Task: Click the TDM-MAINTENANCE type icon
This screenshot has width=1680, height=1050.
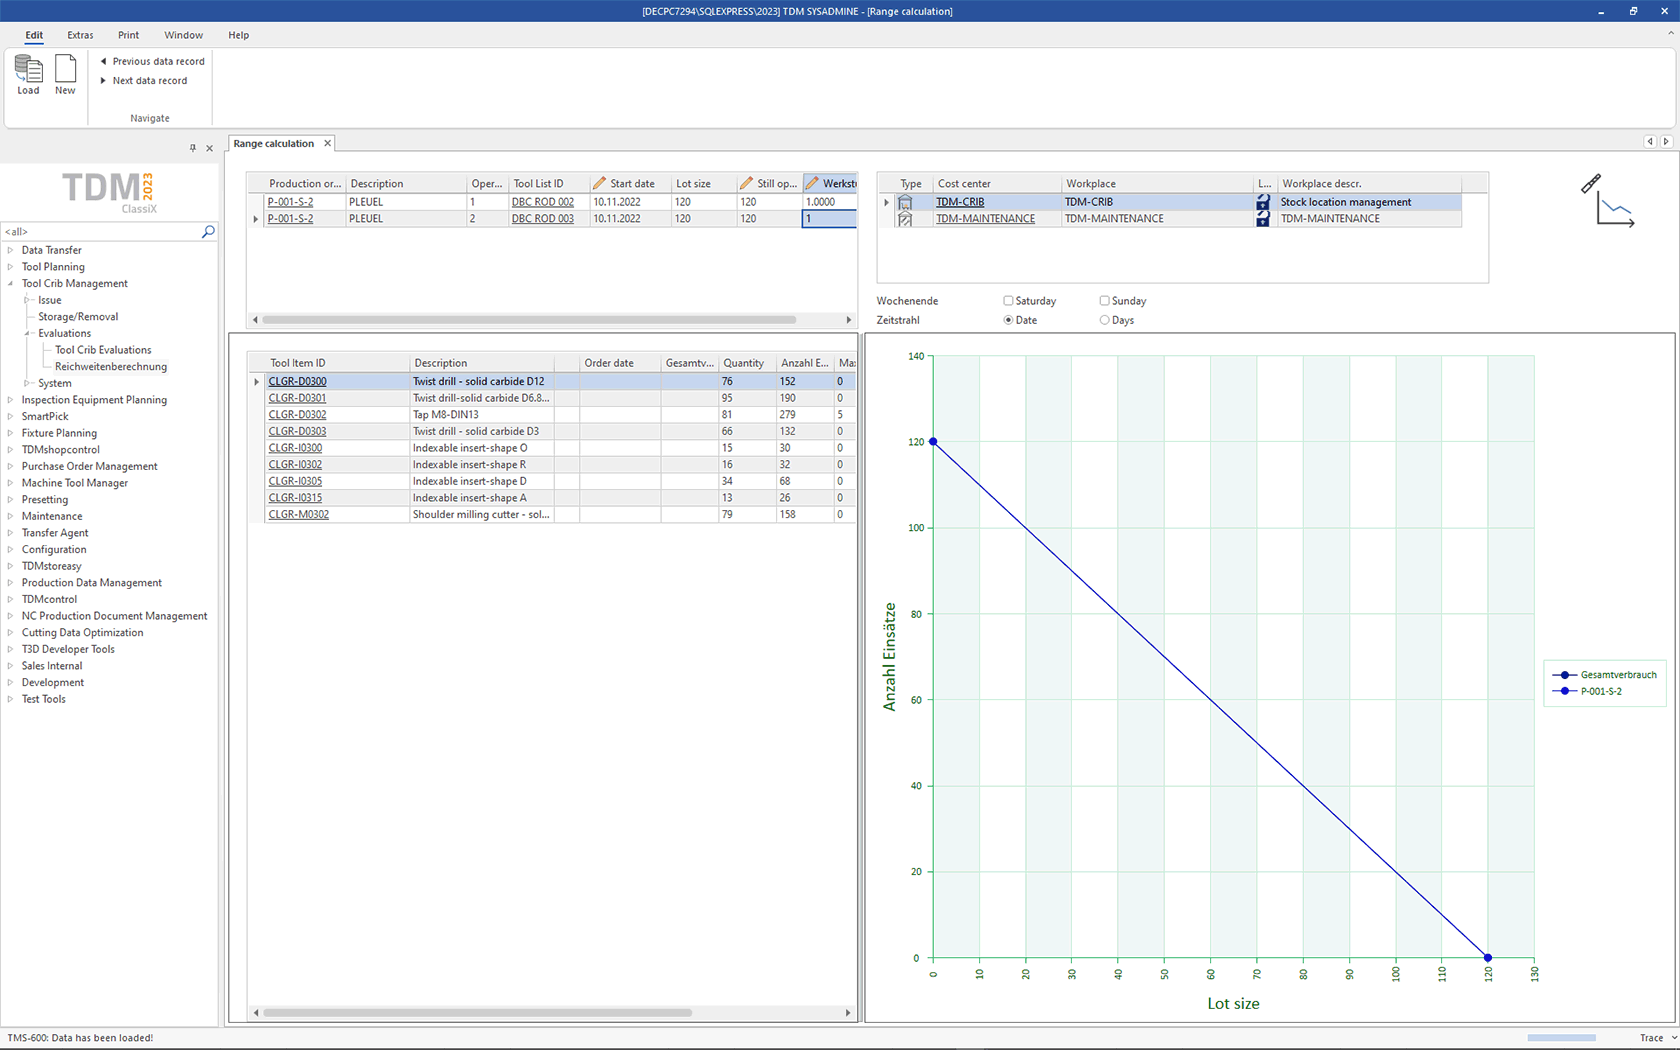Action: tap(905, 219)
